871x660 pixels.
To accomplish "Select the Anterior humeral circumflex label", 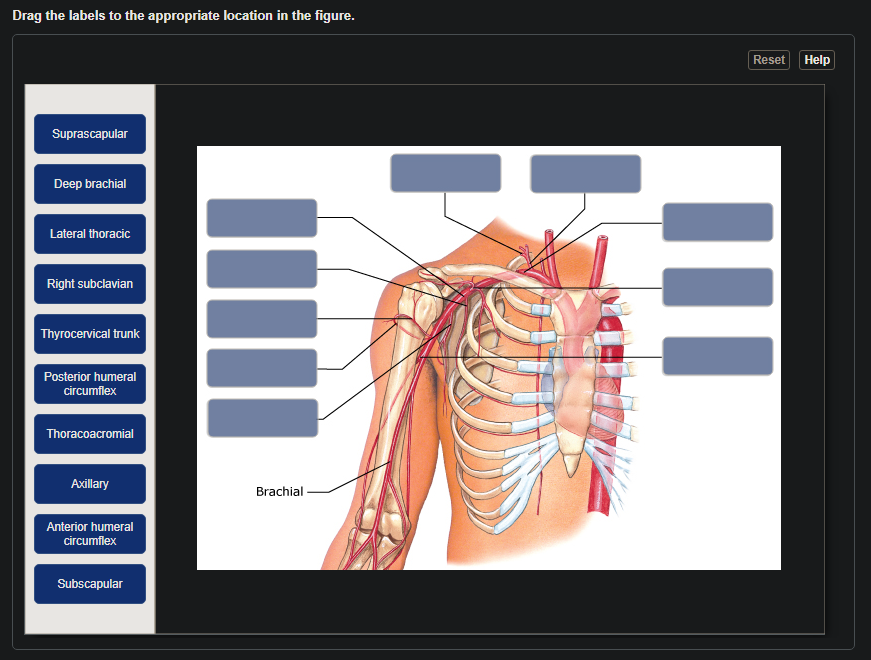I will 90,534.
